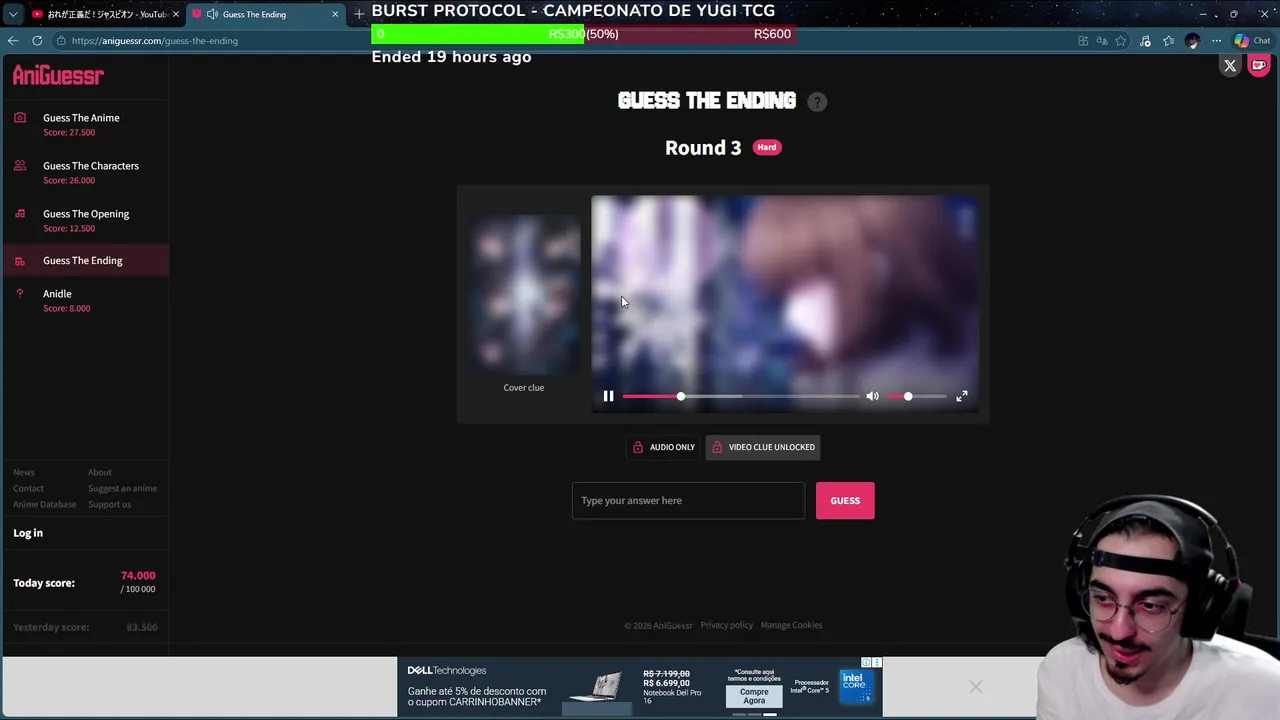Image resolution: width=1280 pixels, height=720 pixels.
Task: Open the About link
Action: click(x=100, y=473)
